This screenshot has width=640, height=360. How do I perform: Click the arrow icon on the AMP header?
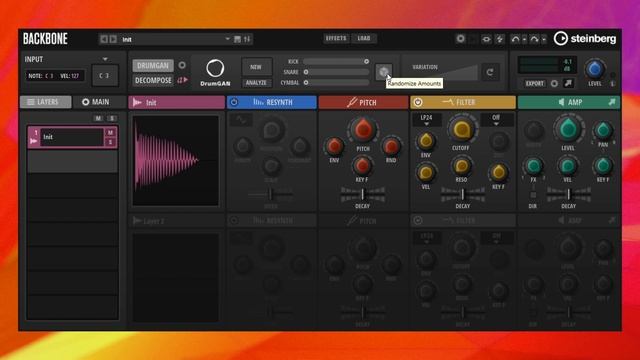point(611,102)
